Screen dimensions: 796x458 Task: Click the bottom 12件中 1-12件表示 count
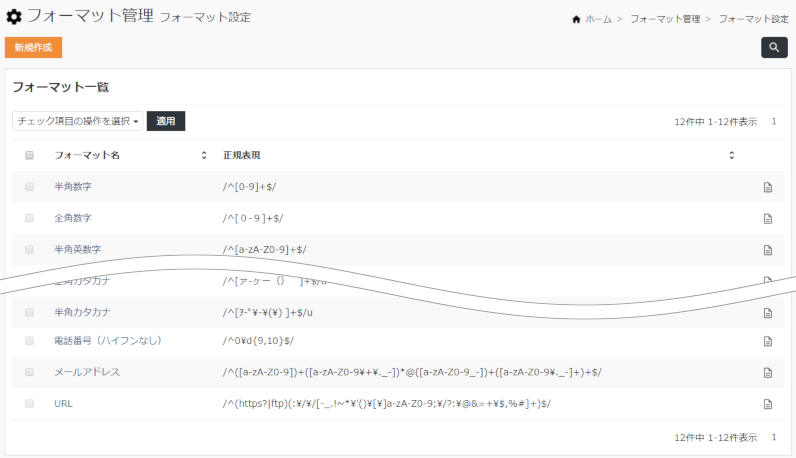click(715, 438)
